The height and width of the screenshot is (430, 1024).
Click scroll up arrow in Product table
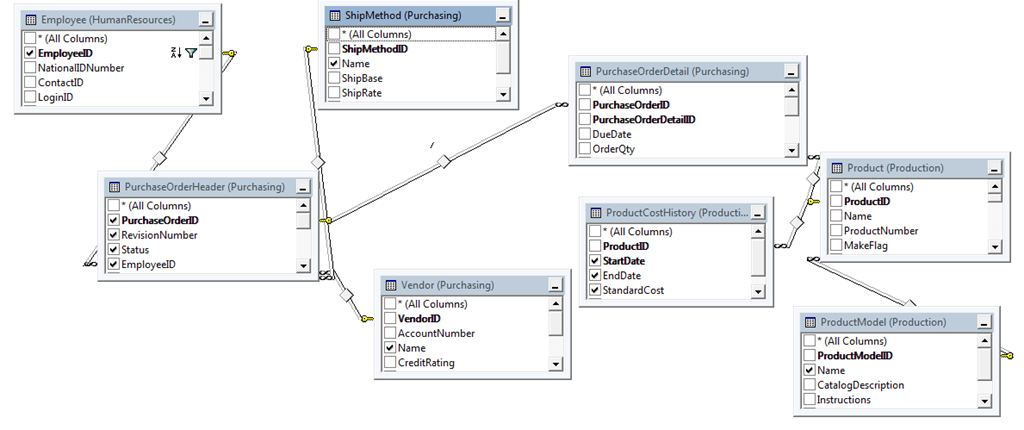995,187
